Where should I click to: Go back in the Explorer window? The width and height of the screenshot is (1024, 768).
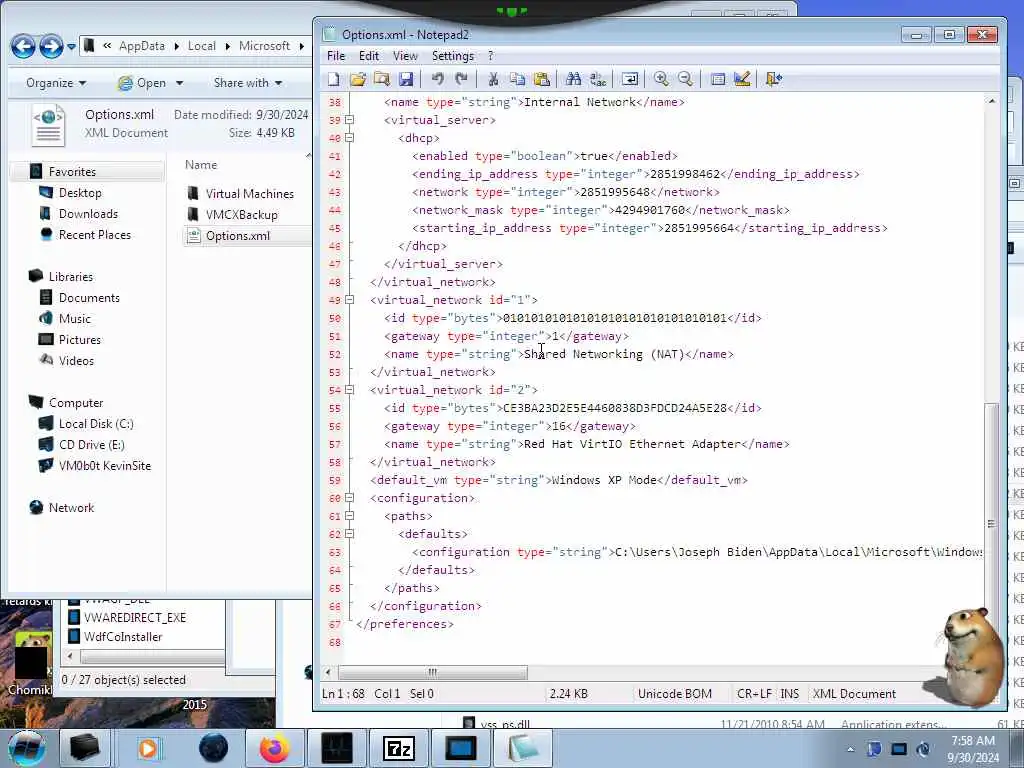pos(23,46)
